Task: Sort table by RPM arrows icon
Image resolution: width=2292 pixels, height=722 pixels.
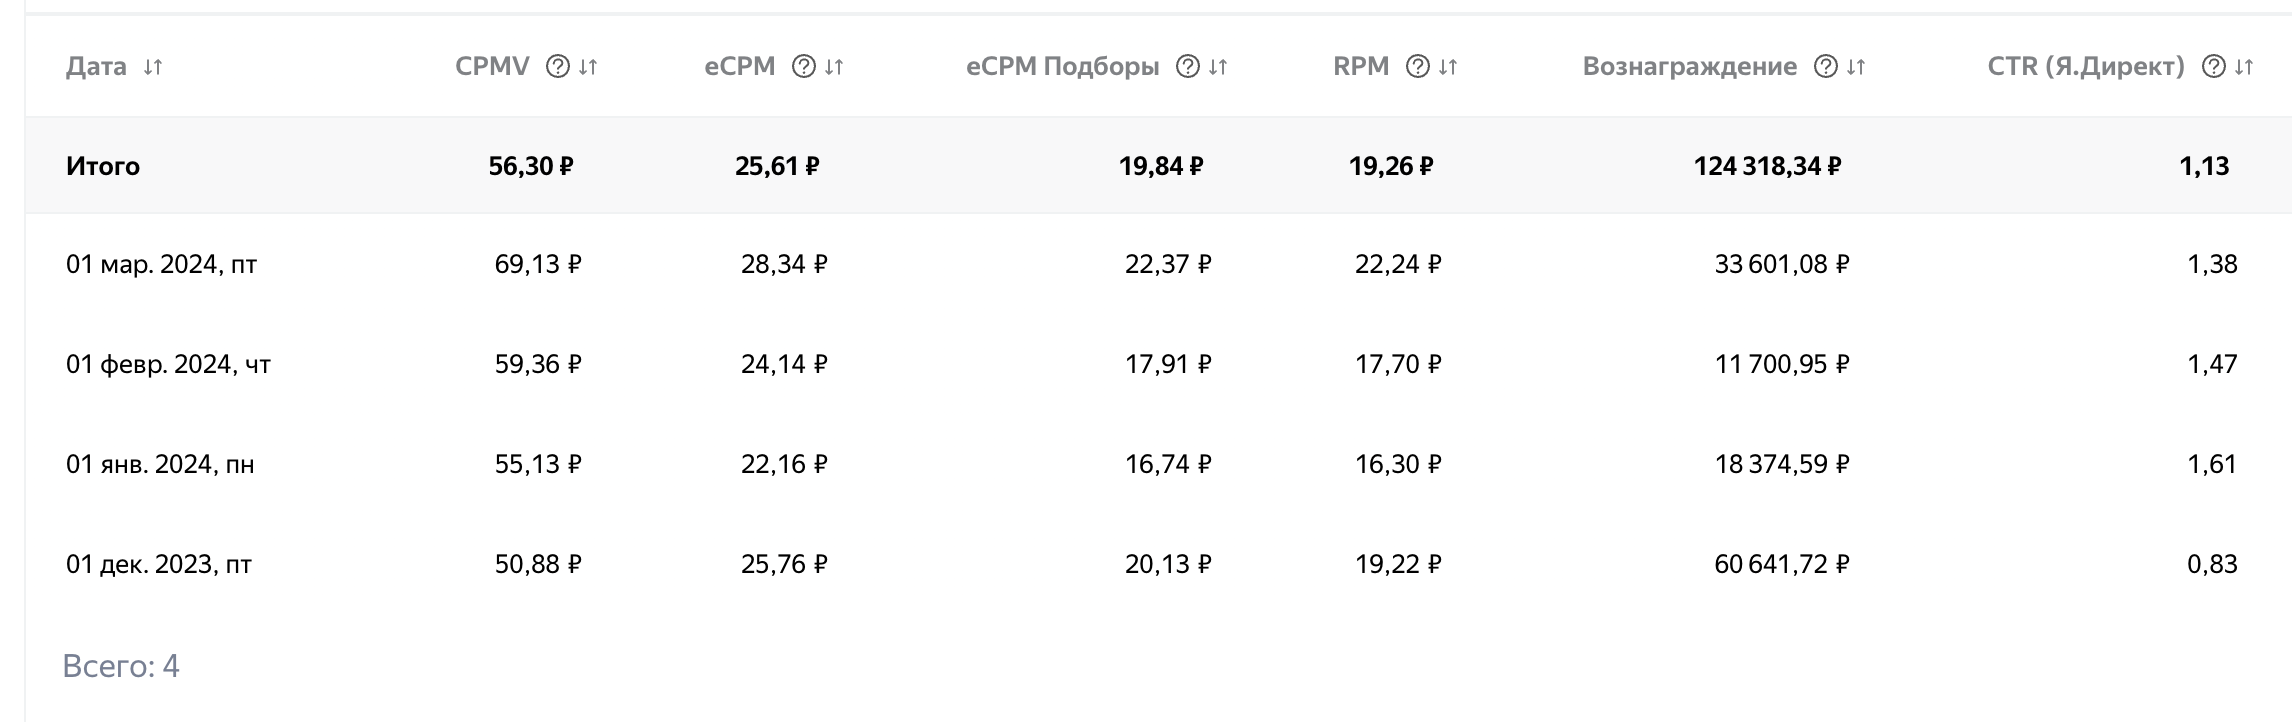Action: 1448,67
